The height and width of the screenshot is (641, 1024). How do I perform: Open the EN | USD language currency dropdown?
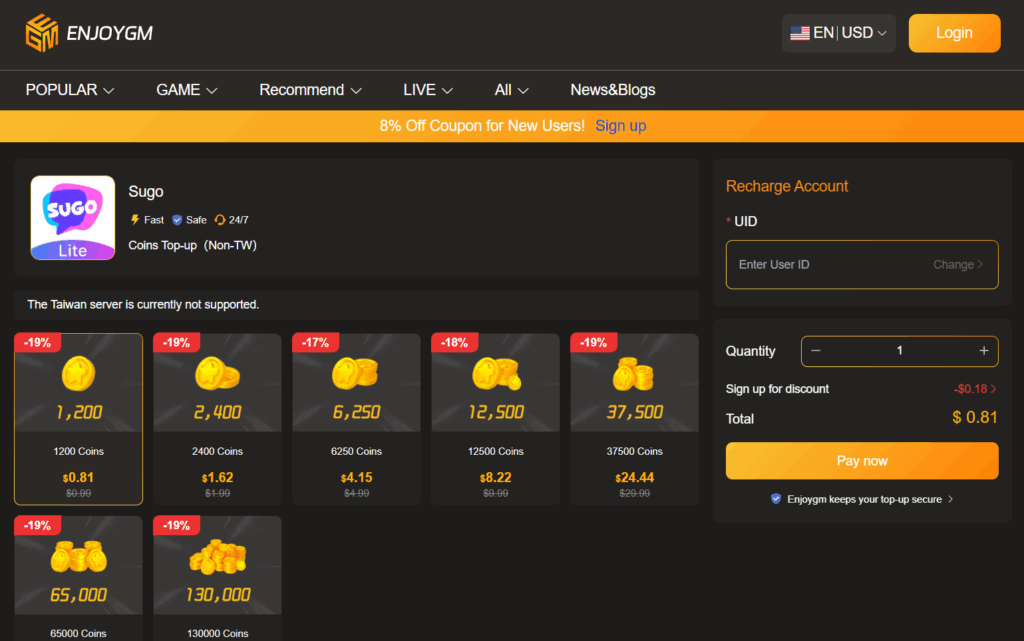click(838, 33)
